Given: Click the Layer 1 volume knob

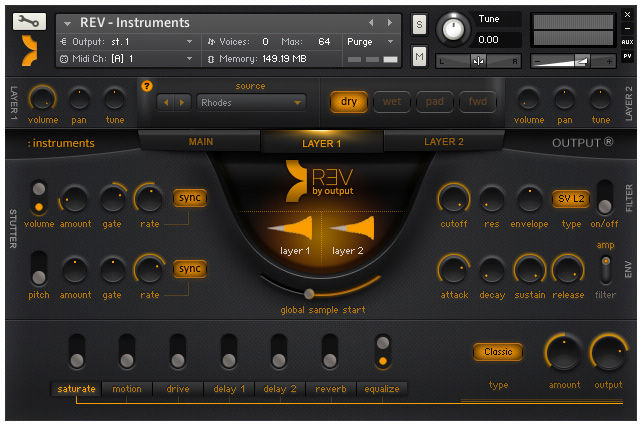Looking at the screenshot, I should [x=42, y=99].
